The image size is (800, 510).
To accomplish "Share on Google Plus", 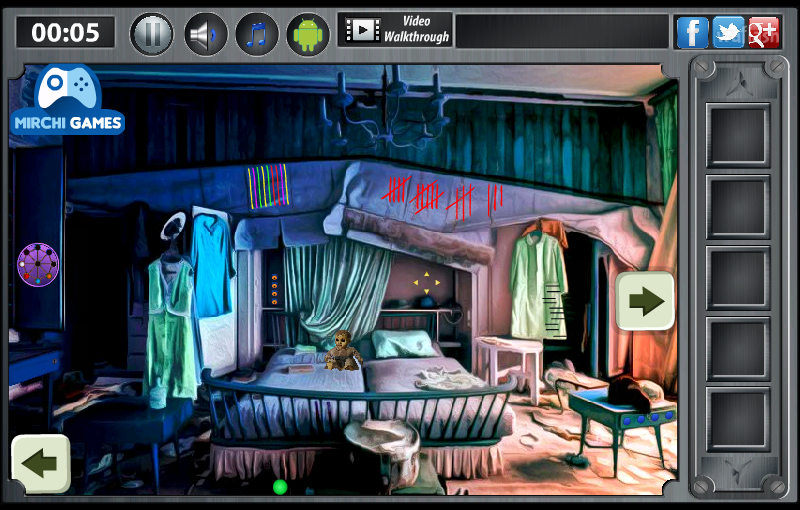I will (x=764, y=32).
